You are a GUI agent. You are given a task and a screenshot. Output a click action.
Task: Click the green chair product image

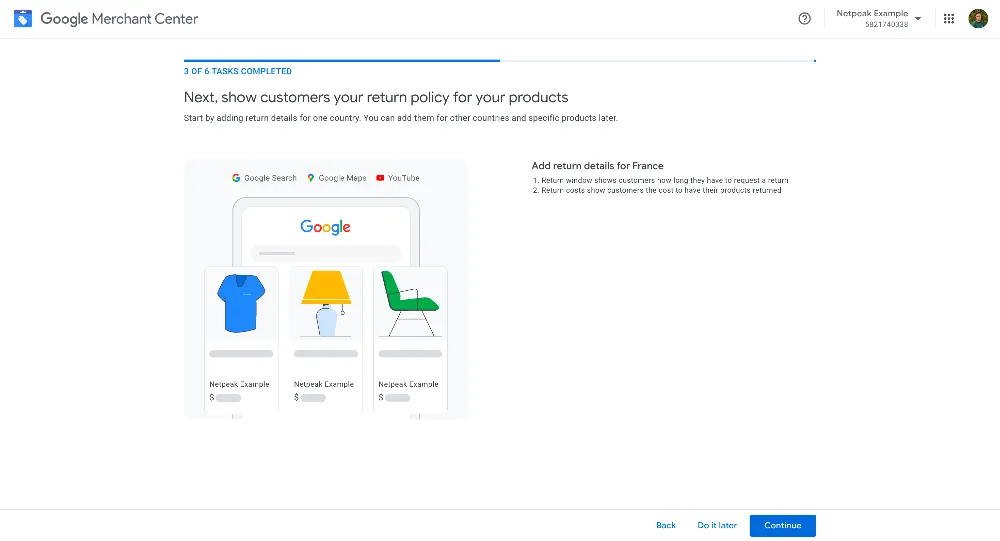point(410,303)
